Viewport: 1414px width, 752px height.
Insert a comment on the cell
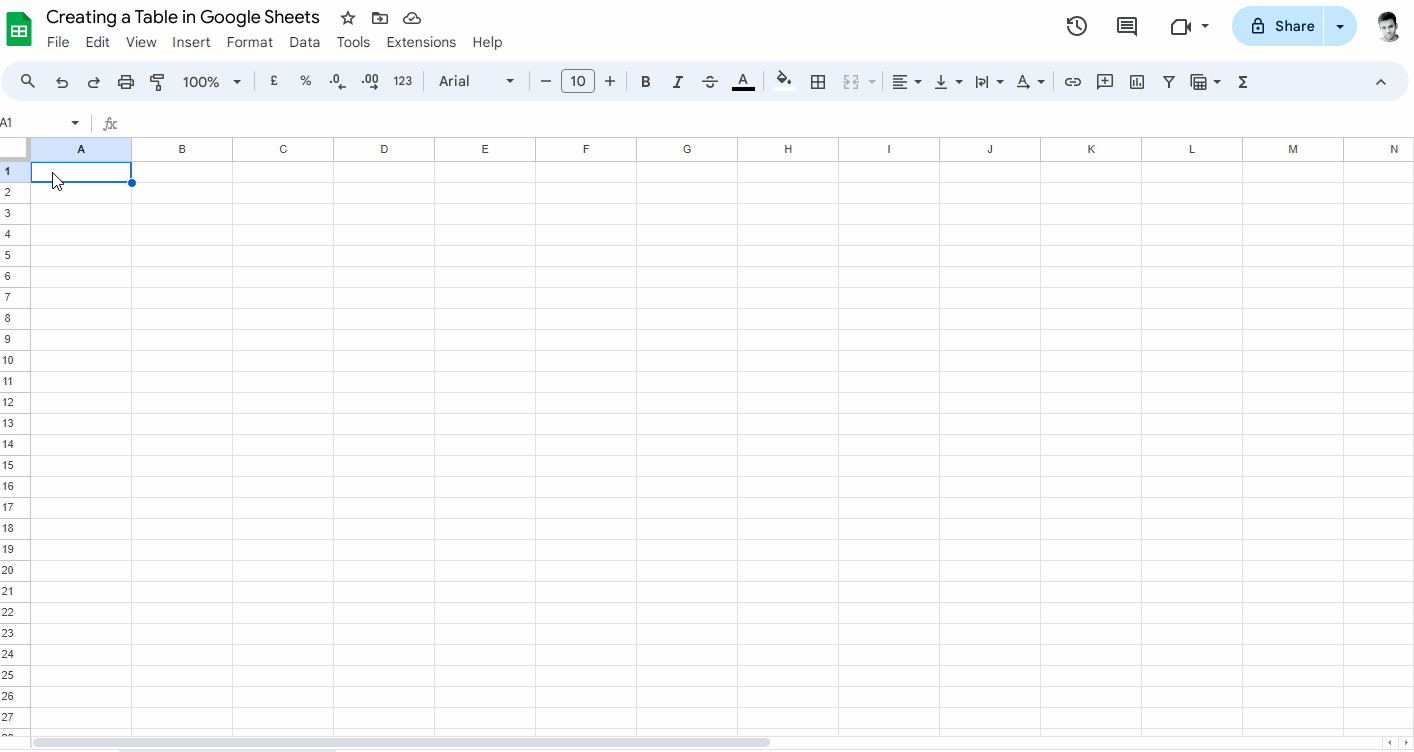(x=1104, y=81)
